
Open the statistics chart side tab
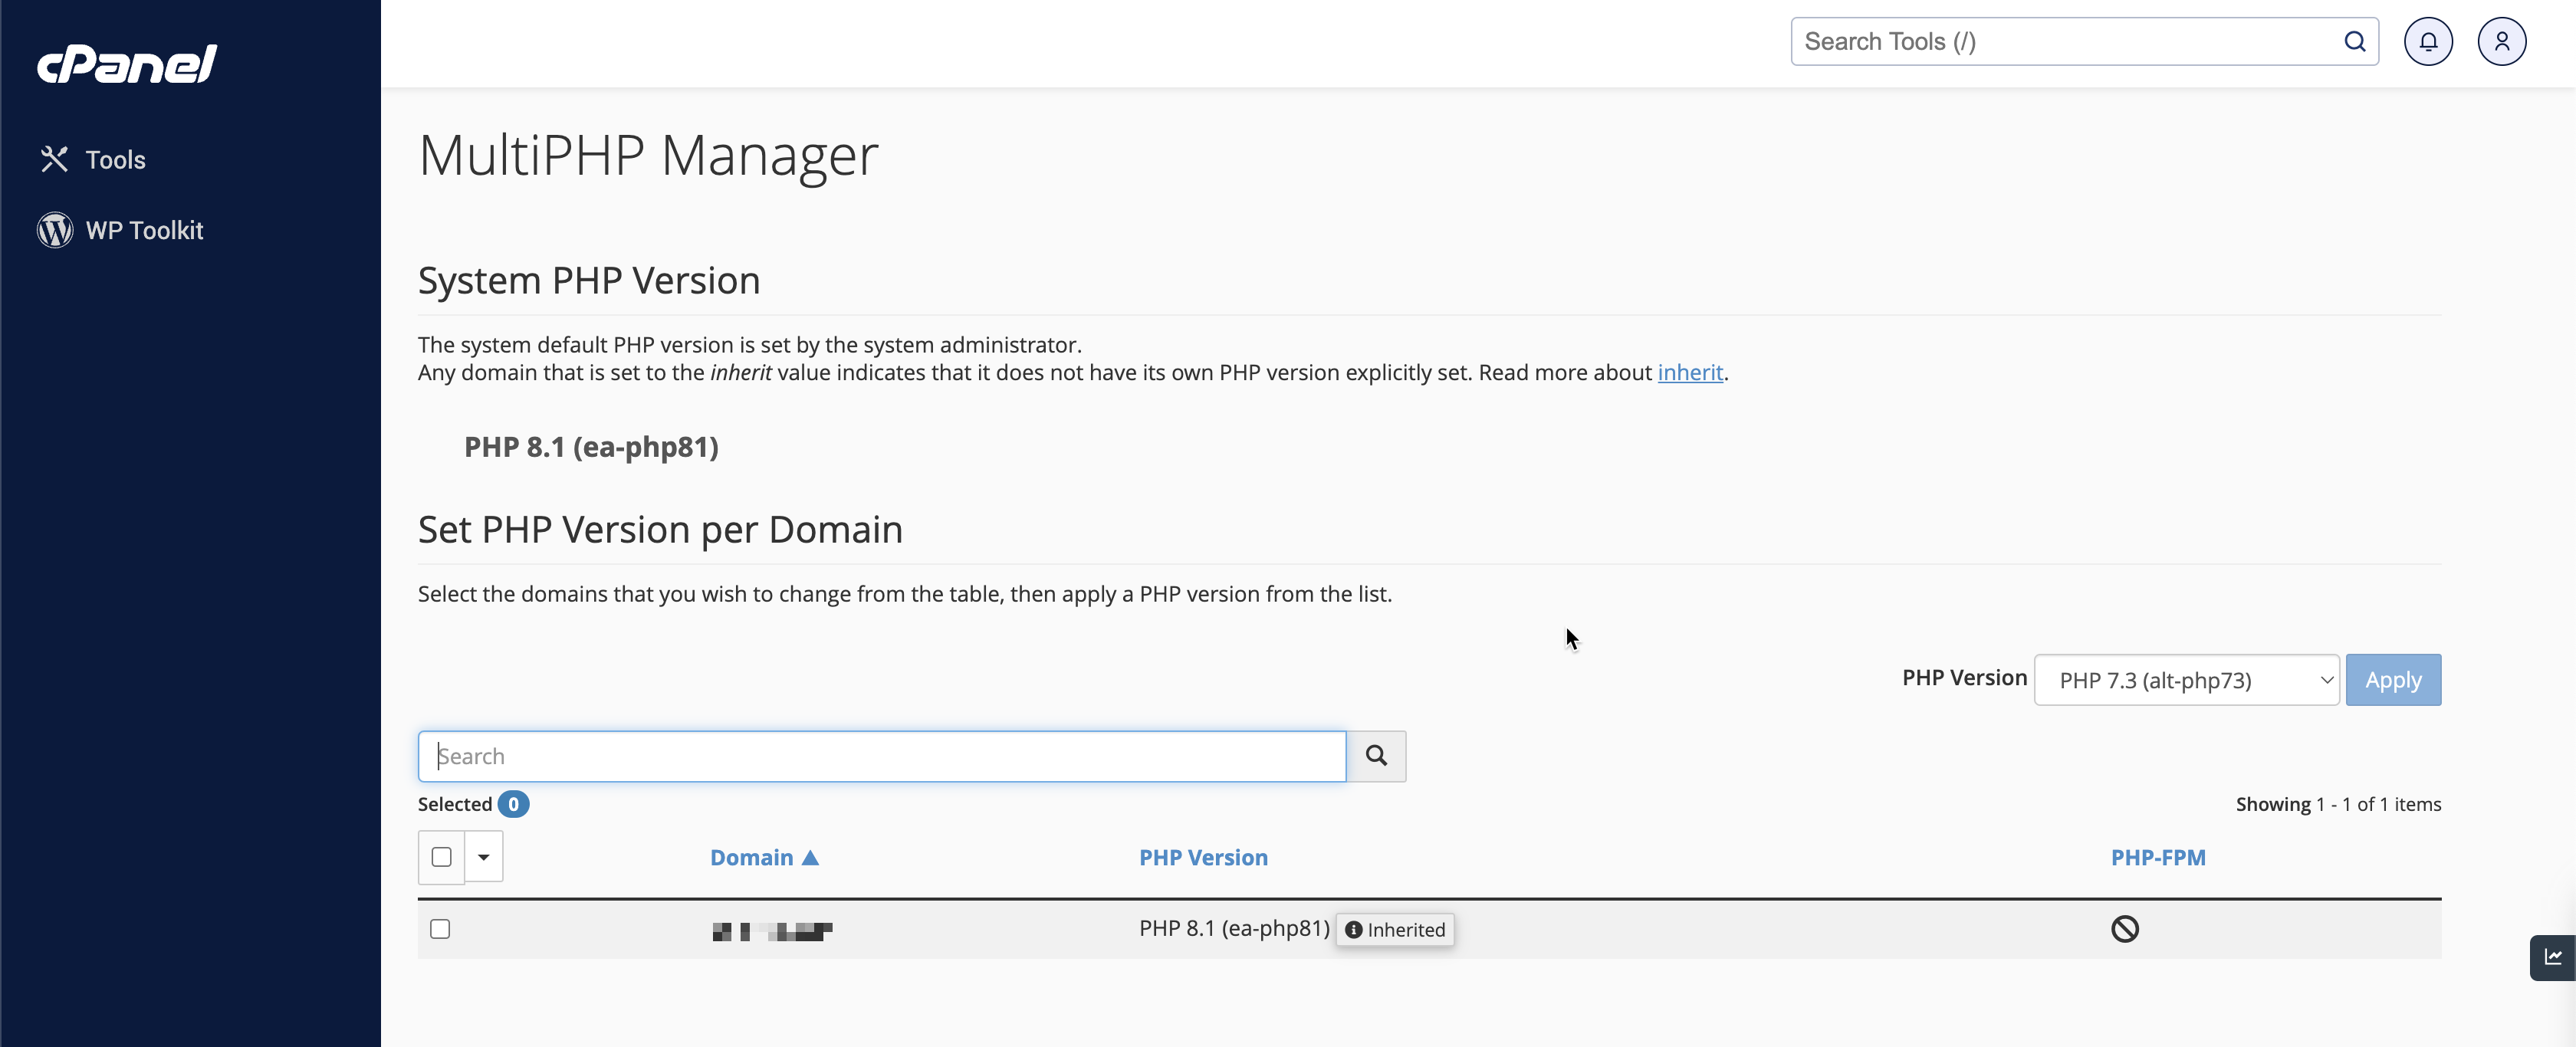tap(2553, 957)
